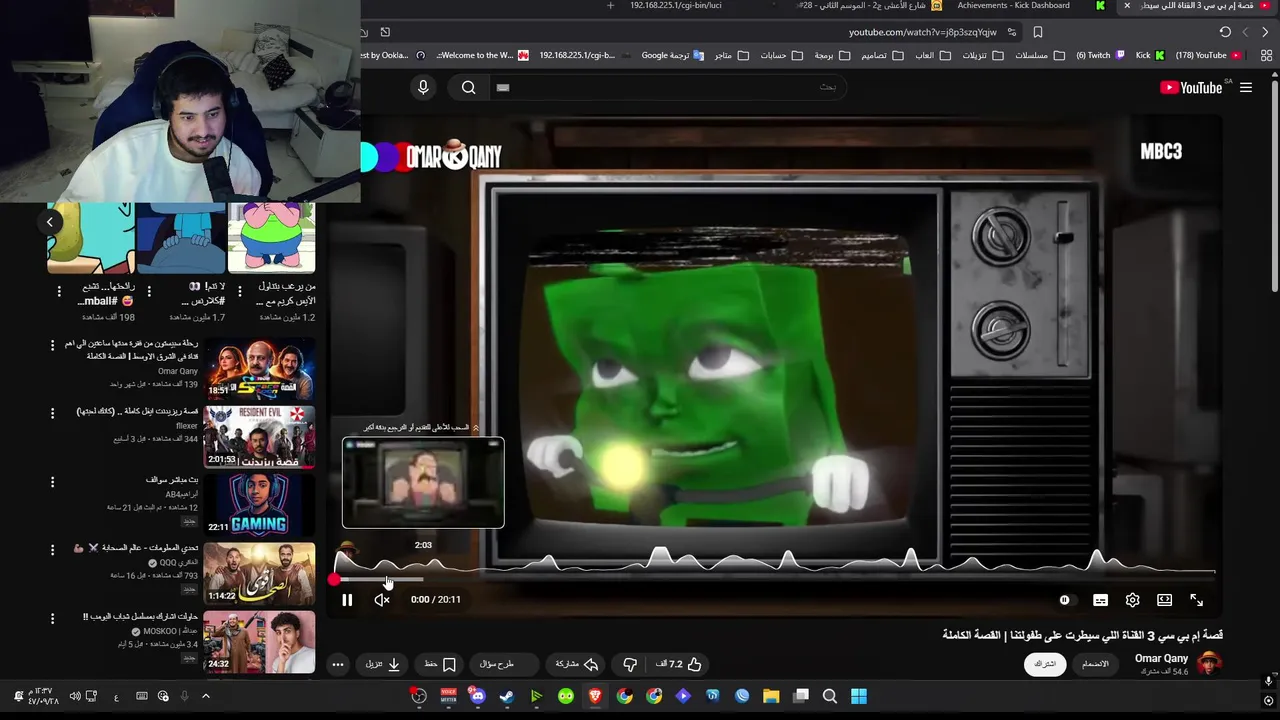Viewport: 1280px width, 720px height.
Task: Expand the system tray hidden icons chevron
Action: [x=206, y=696]
